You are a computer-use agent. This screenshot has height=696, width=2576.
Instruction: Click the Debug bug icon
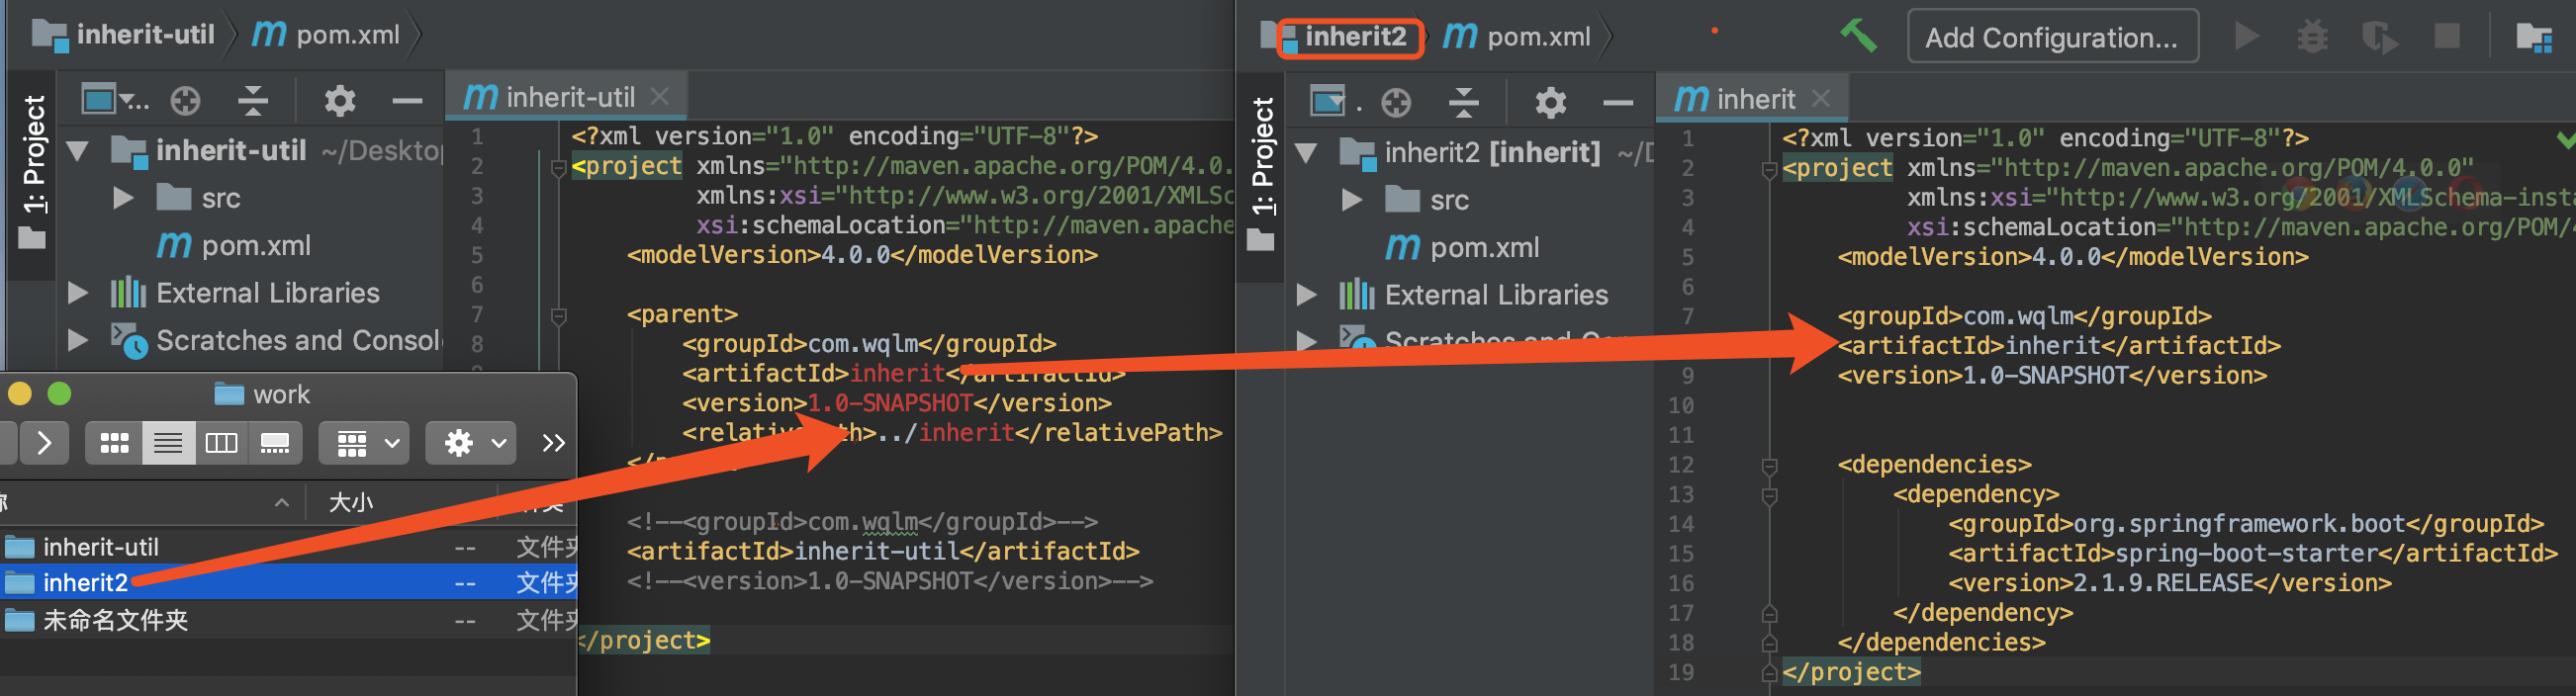point(2312,37)
